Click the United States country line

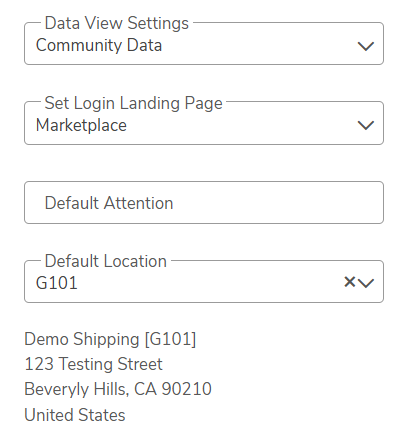[x=75, y=415]
